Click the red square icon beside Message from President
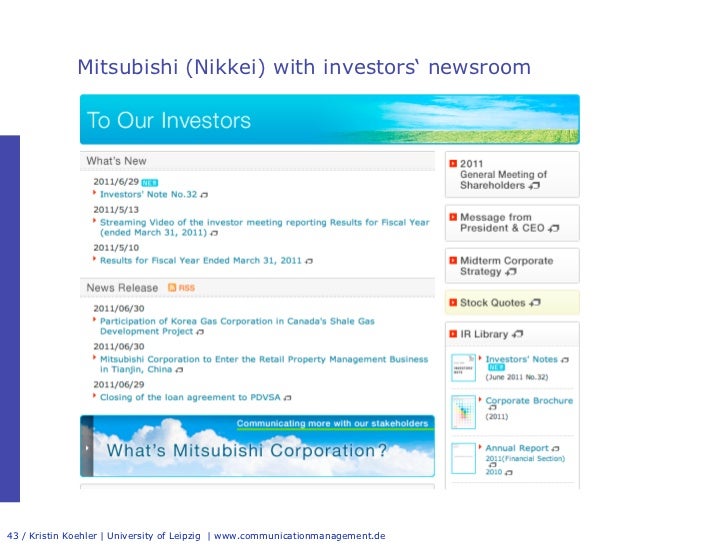The image size is (728, 546). click(453, 217)
